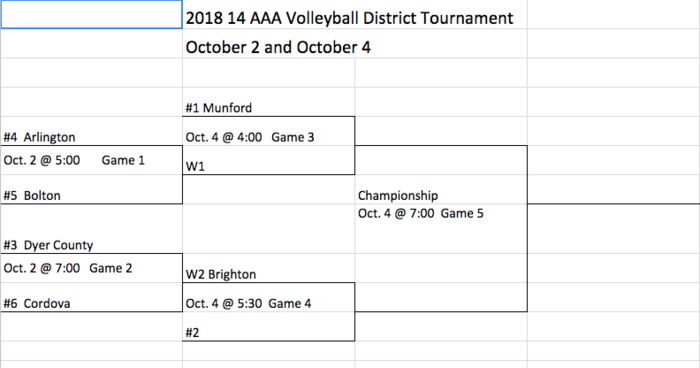Select the W1 cell
The width and height of the screenshot is (700, 368).
pos(268,160)
